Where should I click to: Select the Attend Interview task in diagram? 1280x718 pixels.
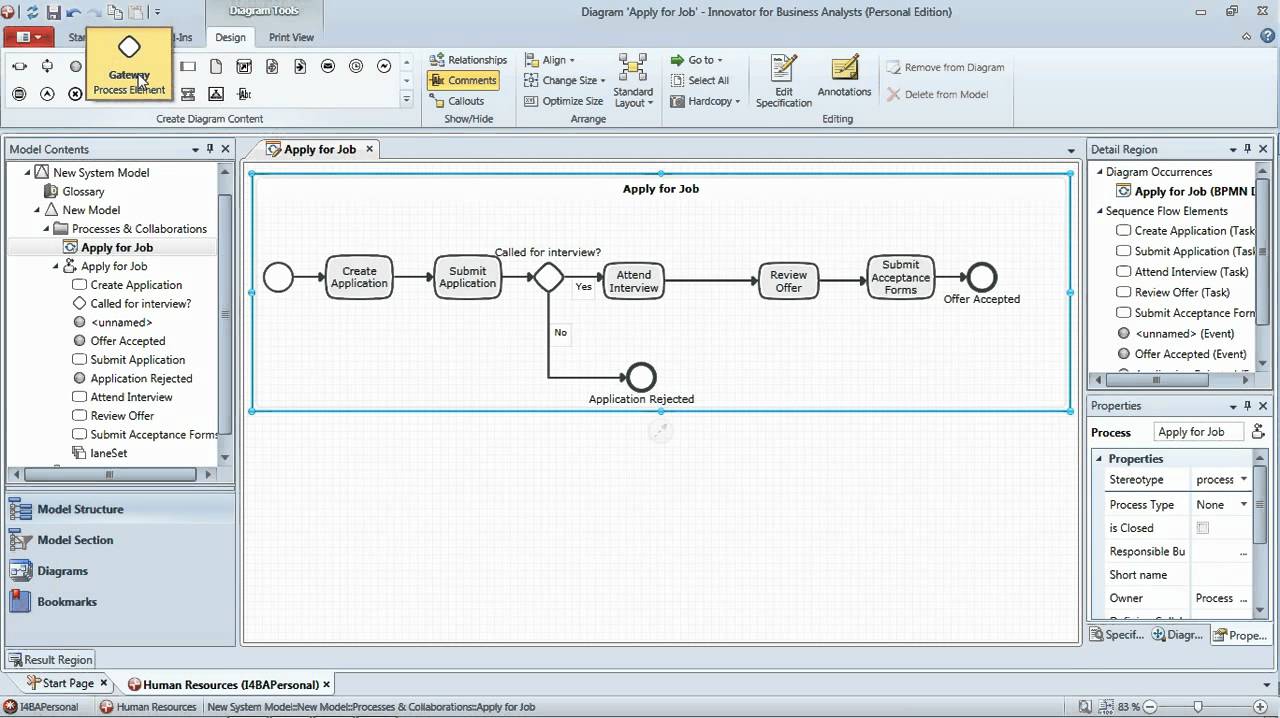(x=633, y=280)
